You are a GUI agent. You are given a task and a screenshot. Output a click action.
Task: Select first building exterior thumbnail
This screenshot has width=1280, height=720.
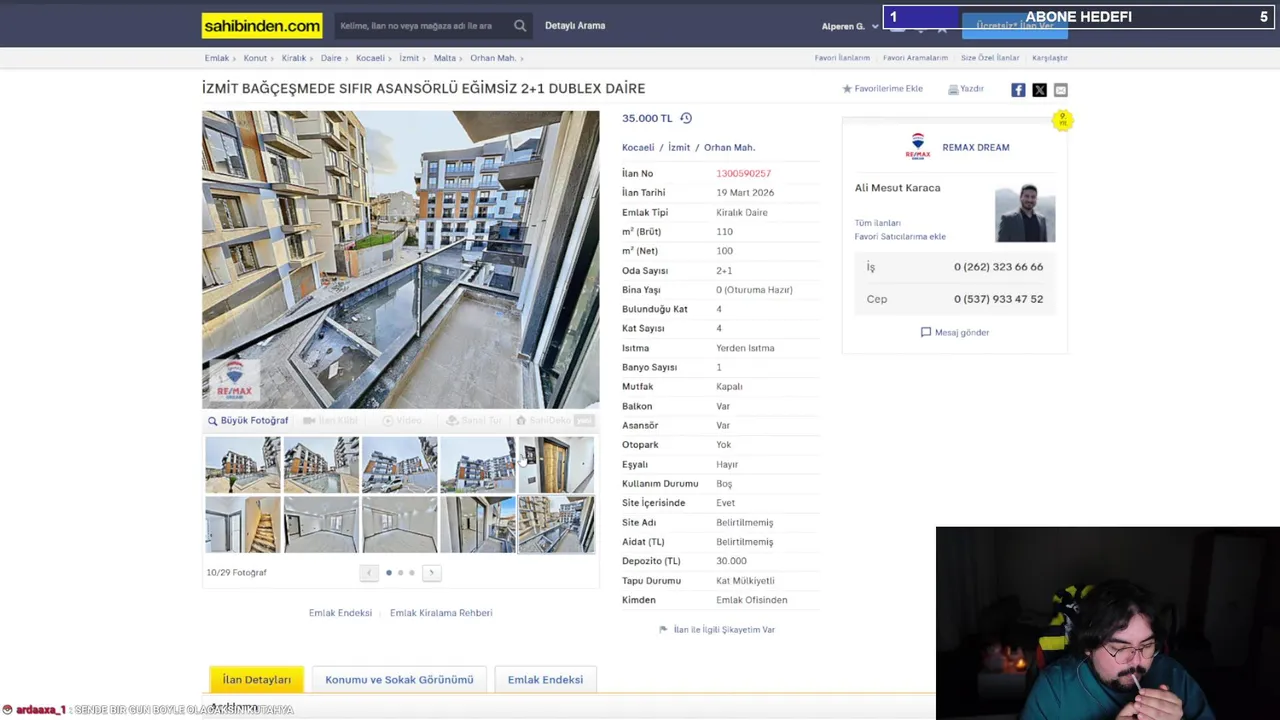point(243,465)
